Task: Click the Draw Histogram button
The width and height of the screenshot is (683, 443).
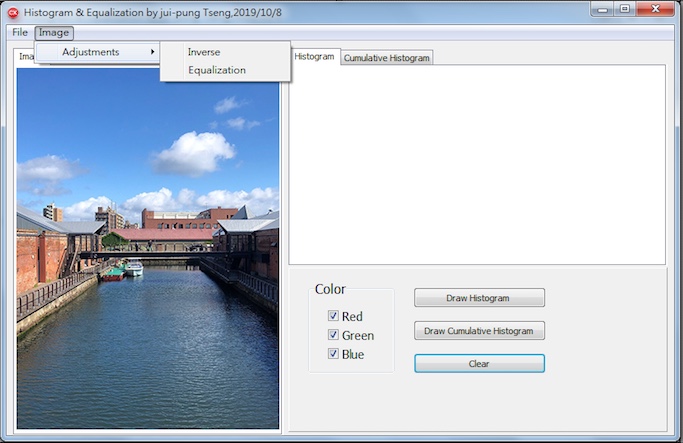Action: click(x=479, y=298)
